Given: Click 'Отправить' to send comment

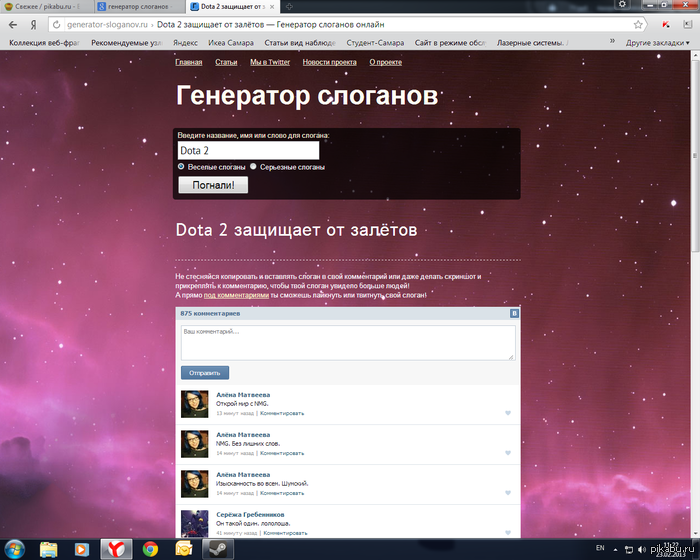Looking at the screenshot, I should (205, 373).
